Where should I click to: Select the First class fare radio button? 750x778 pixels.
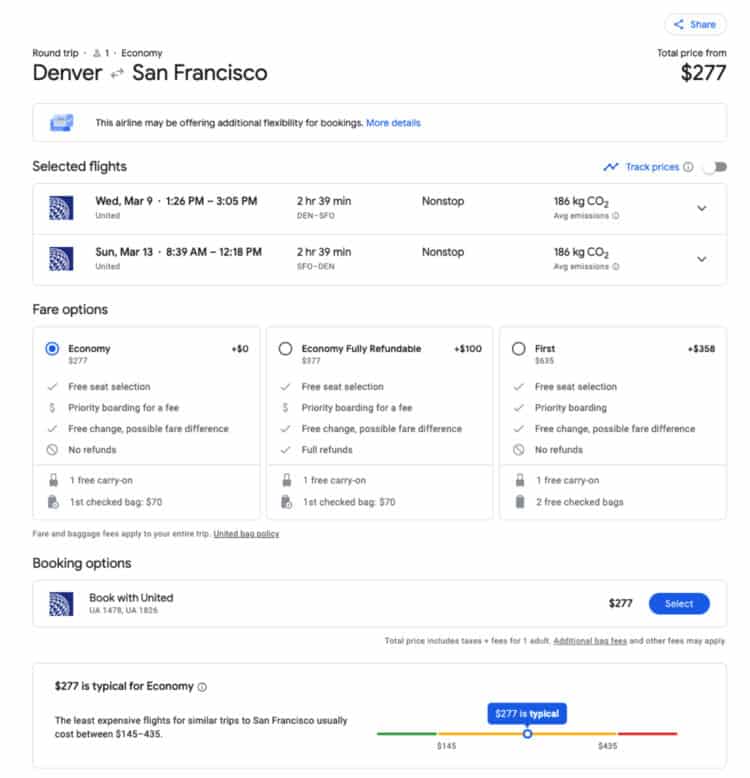(518, 349)
